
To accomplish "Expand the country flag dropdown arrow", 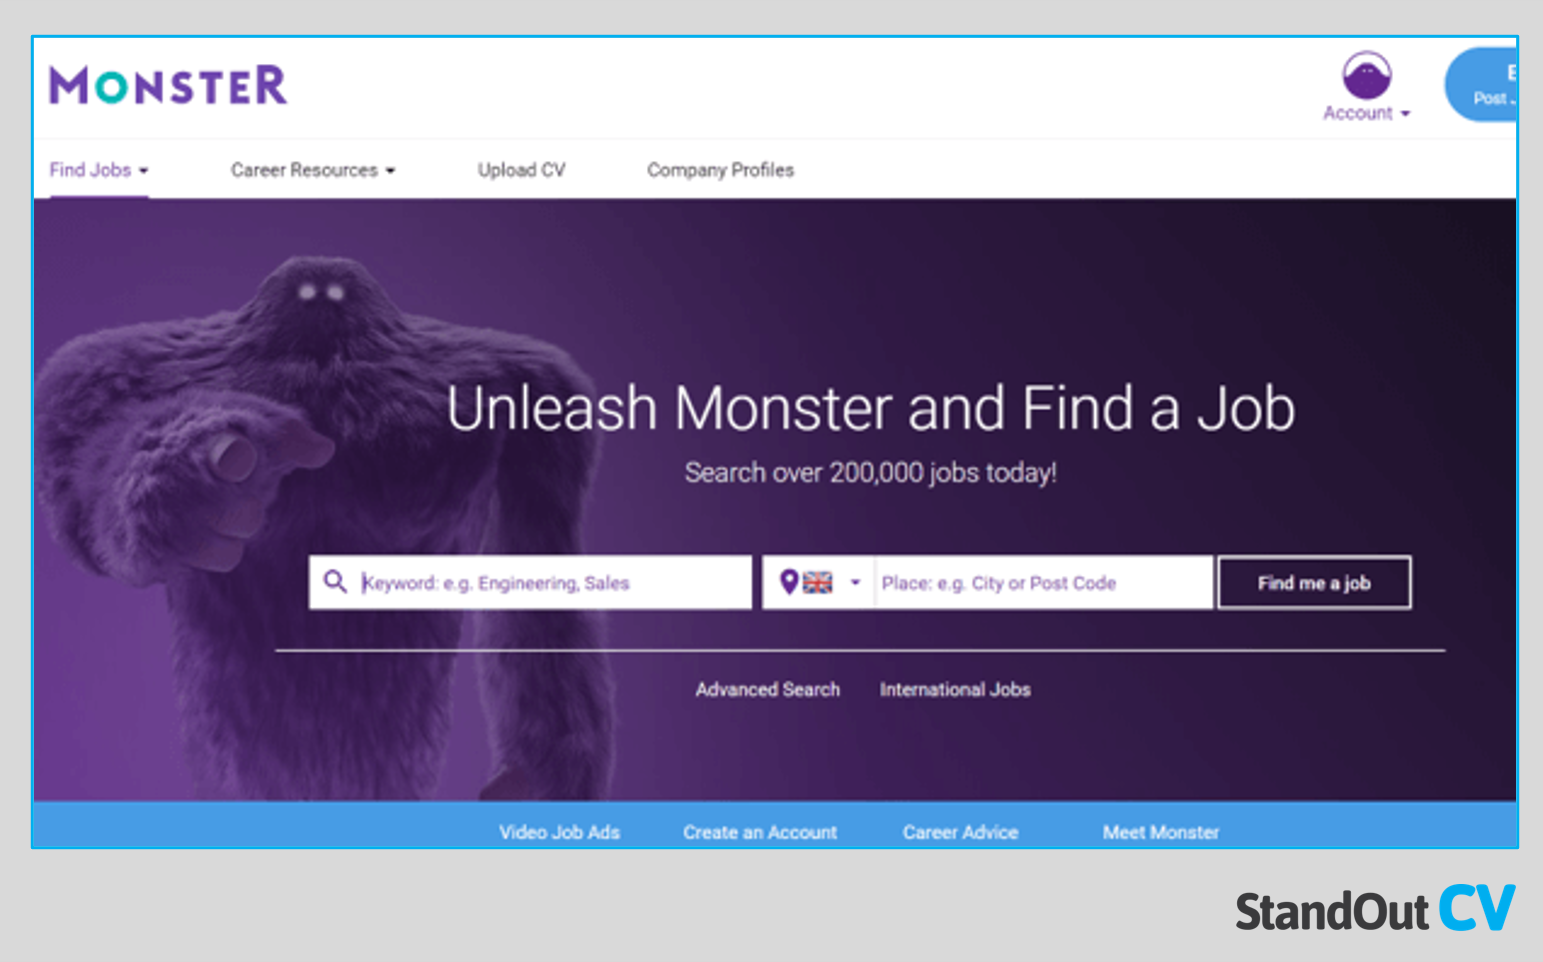I will pos(855,582).
